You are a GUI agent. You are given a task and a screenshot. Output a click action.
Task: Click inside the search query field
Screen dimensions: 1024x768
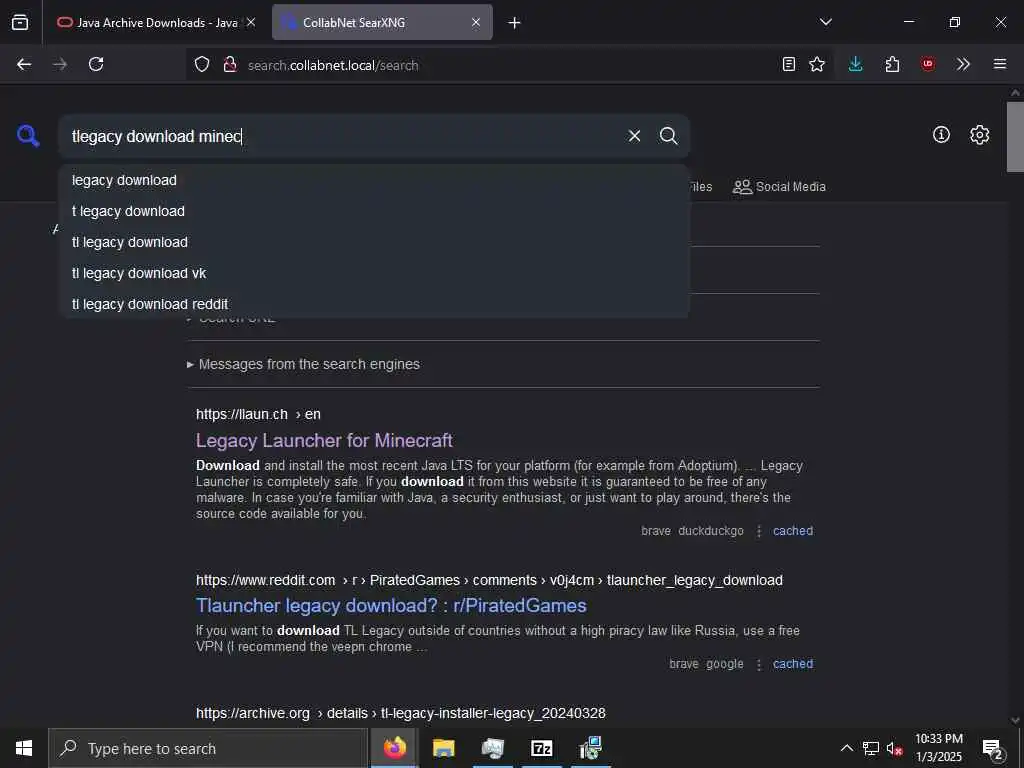[x=340, y=136]
